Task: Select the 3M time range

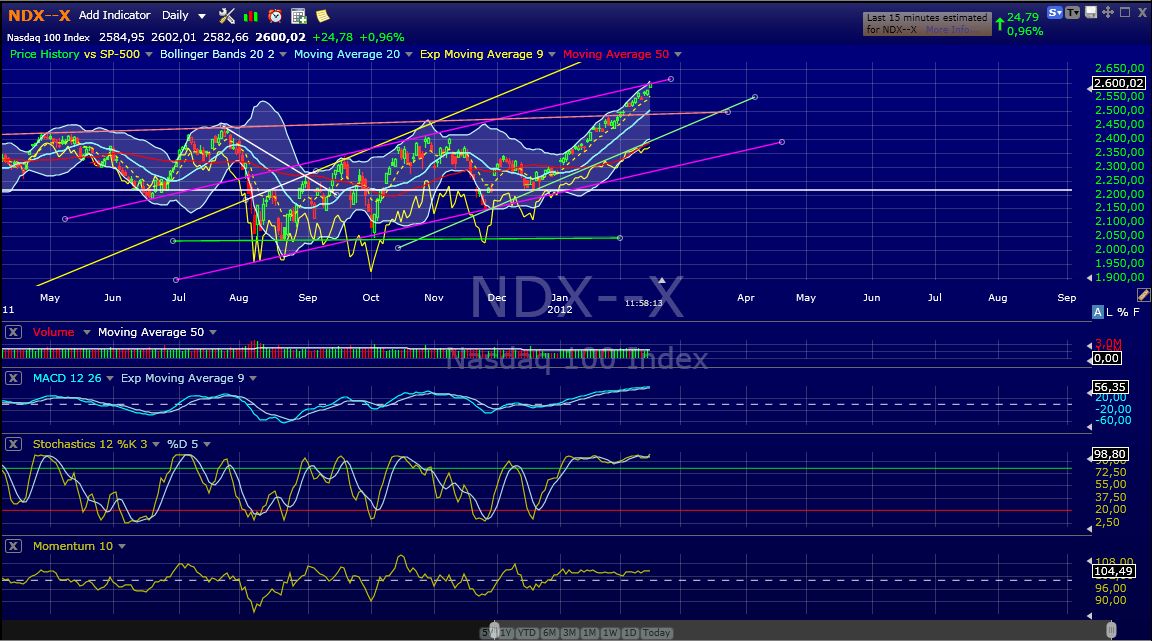Action: (x=569, y=633)
